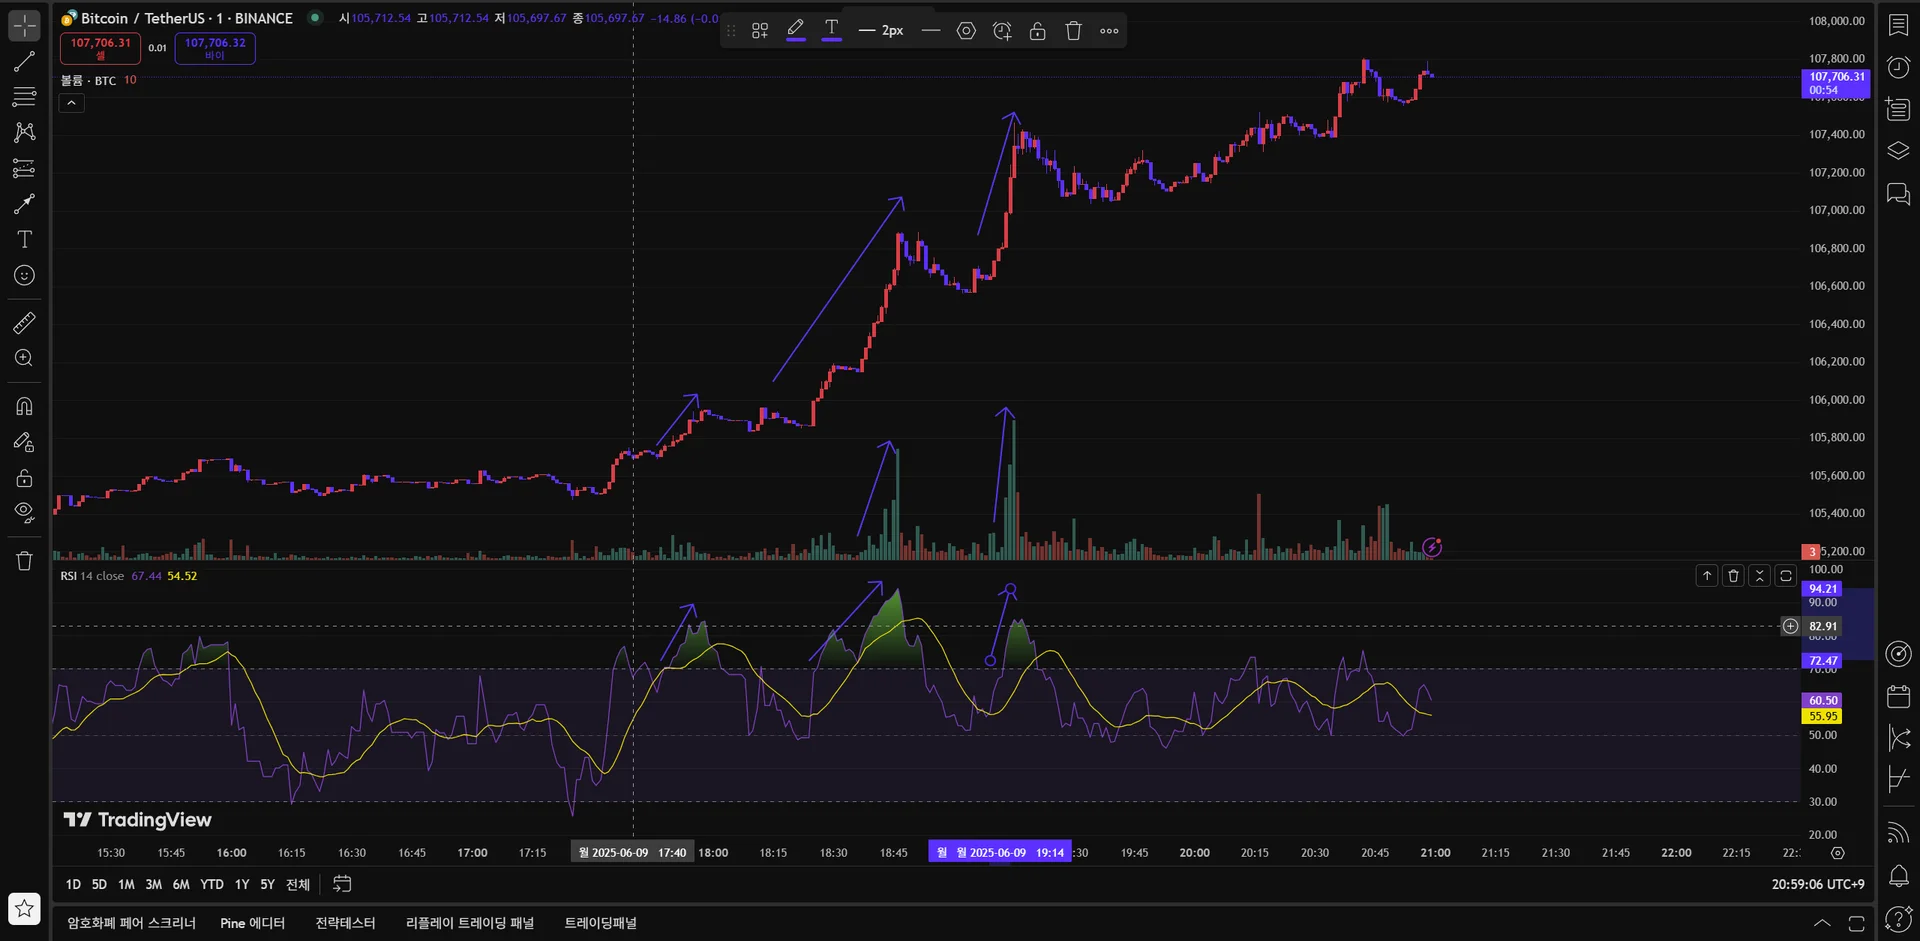Hide all drawings with eye icon
This screenshot has height=941, width=1920.
tap(24, 513)
